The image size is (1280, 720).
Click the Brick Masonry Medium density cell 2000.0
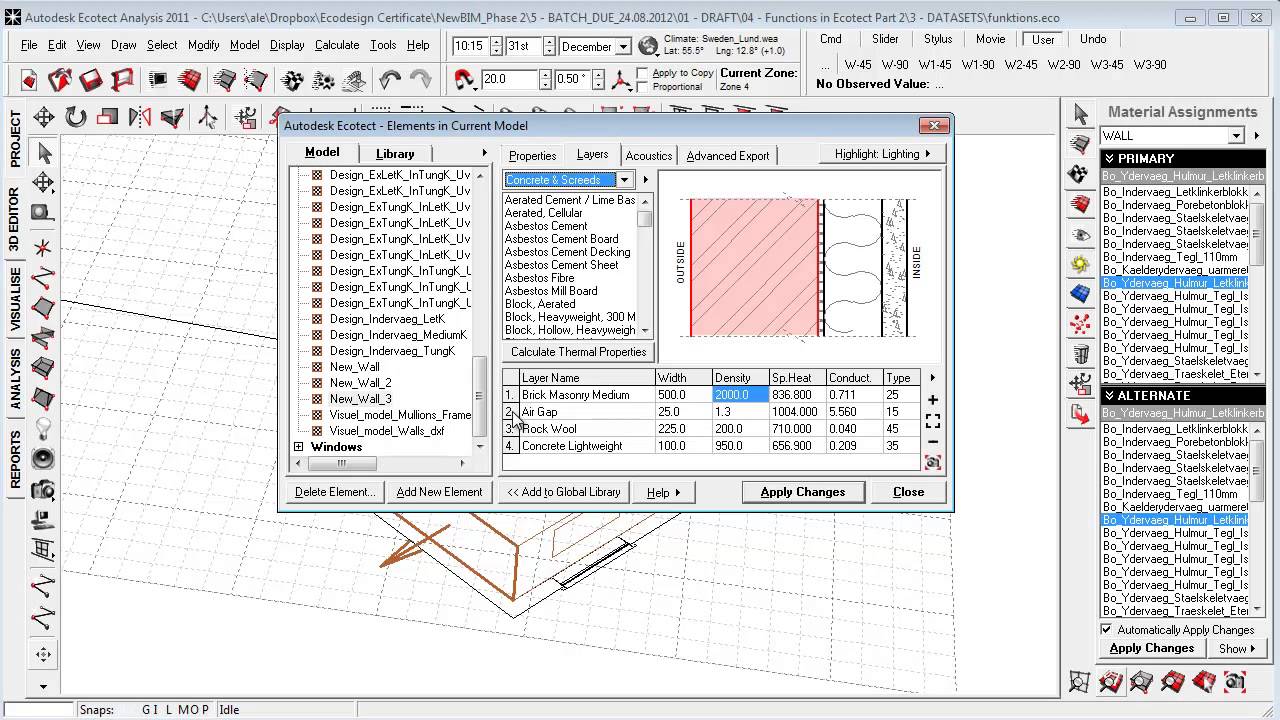coord(740,395)
